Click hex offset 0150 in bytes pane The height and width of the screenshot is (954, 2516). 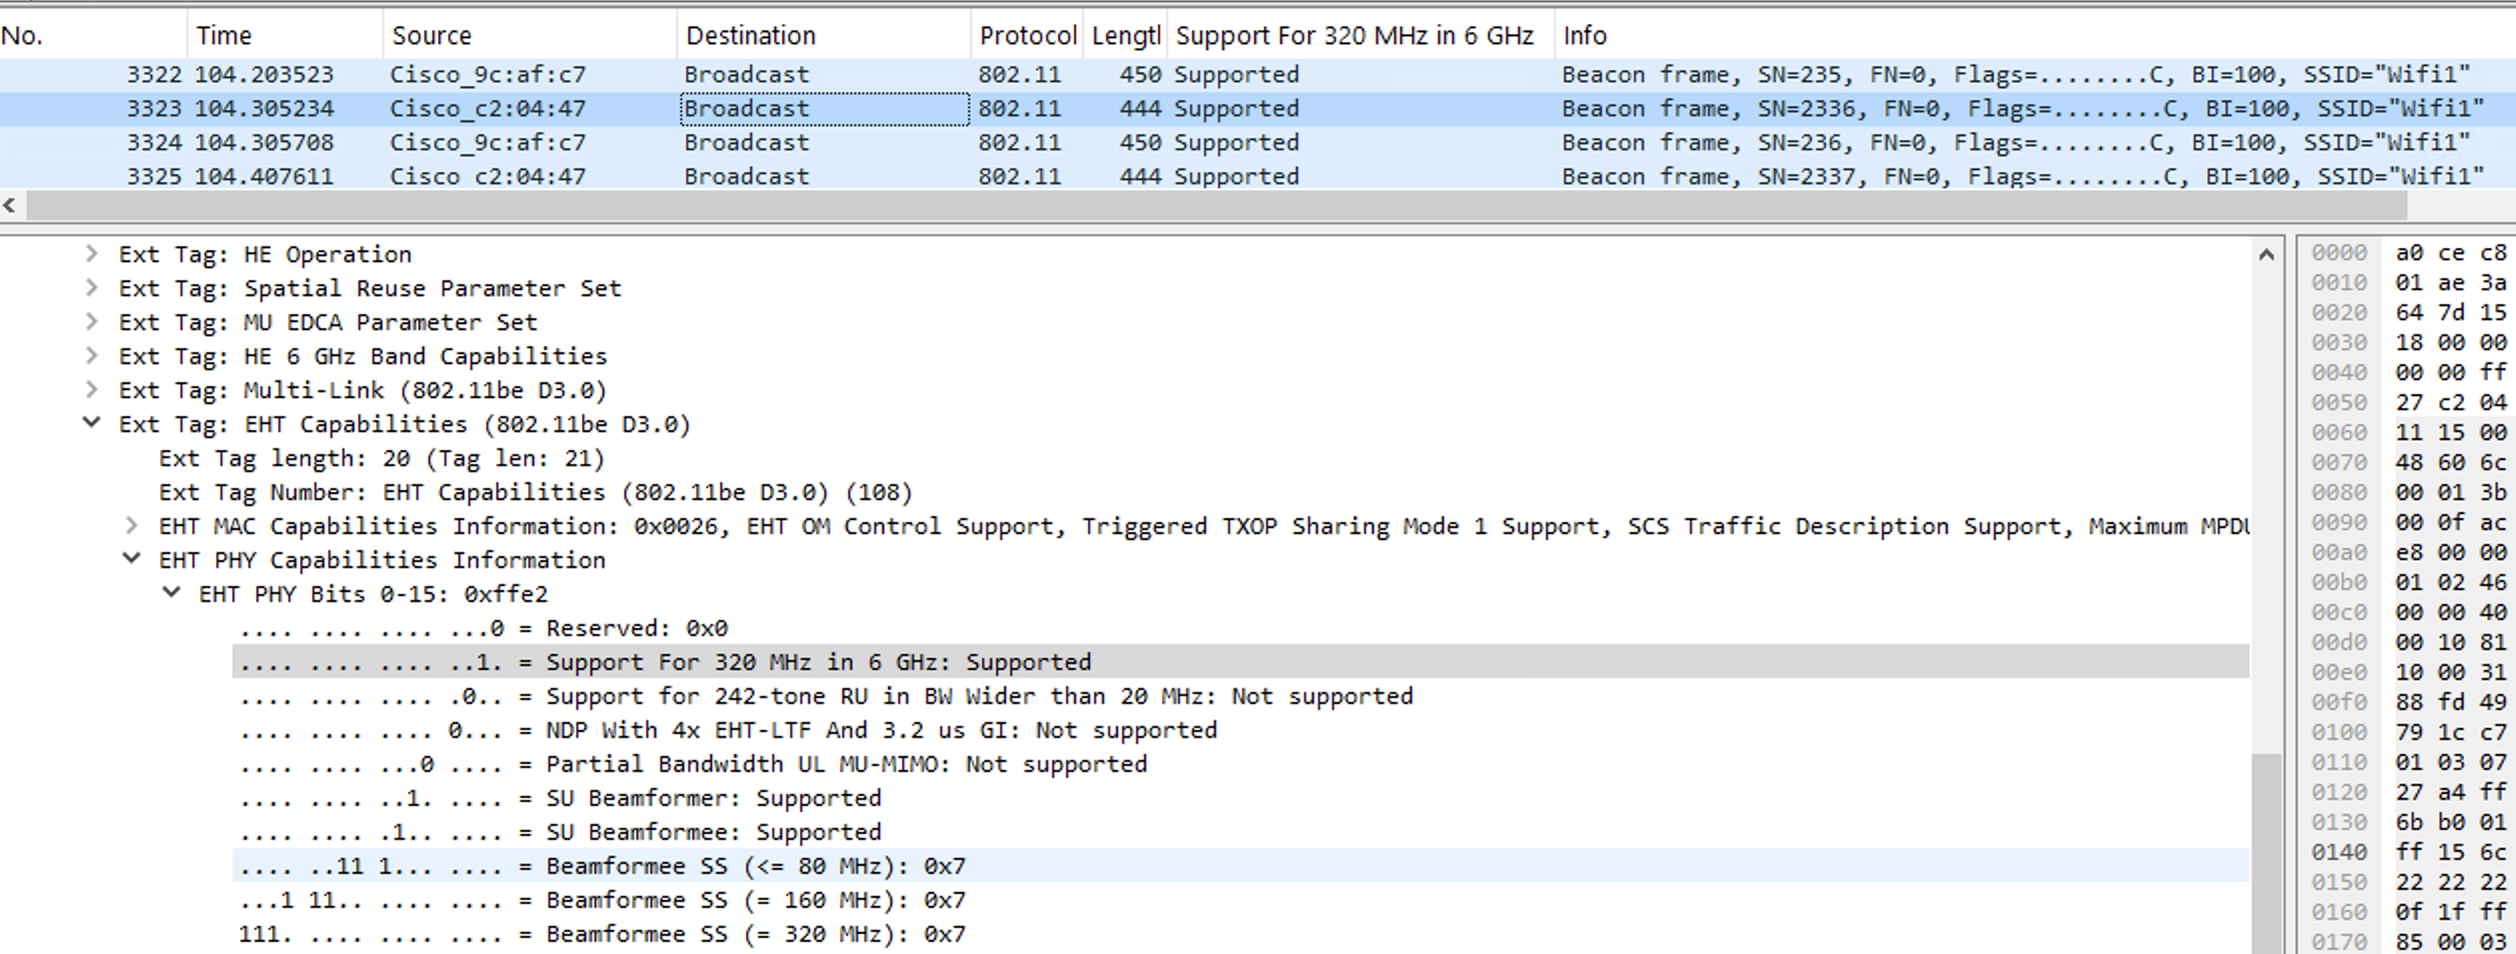point(2339,882)
